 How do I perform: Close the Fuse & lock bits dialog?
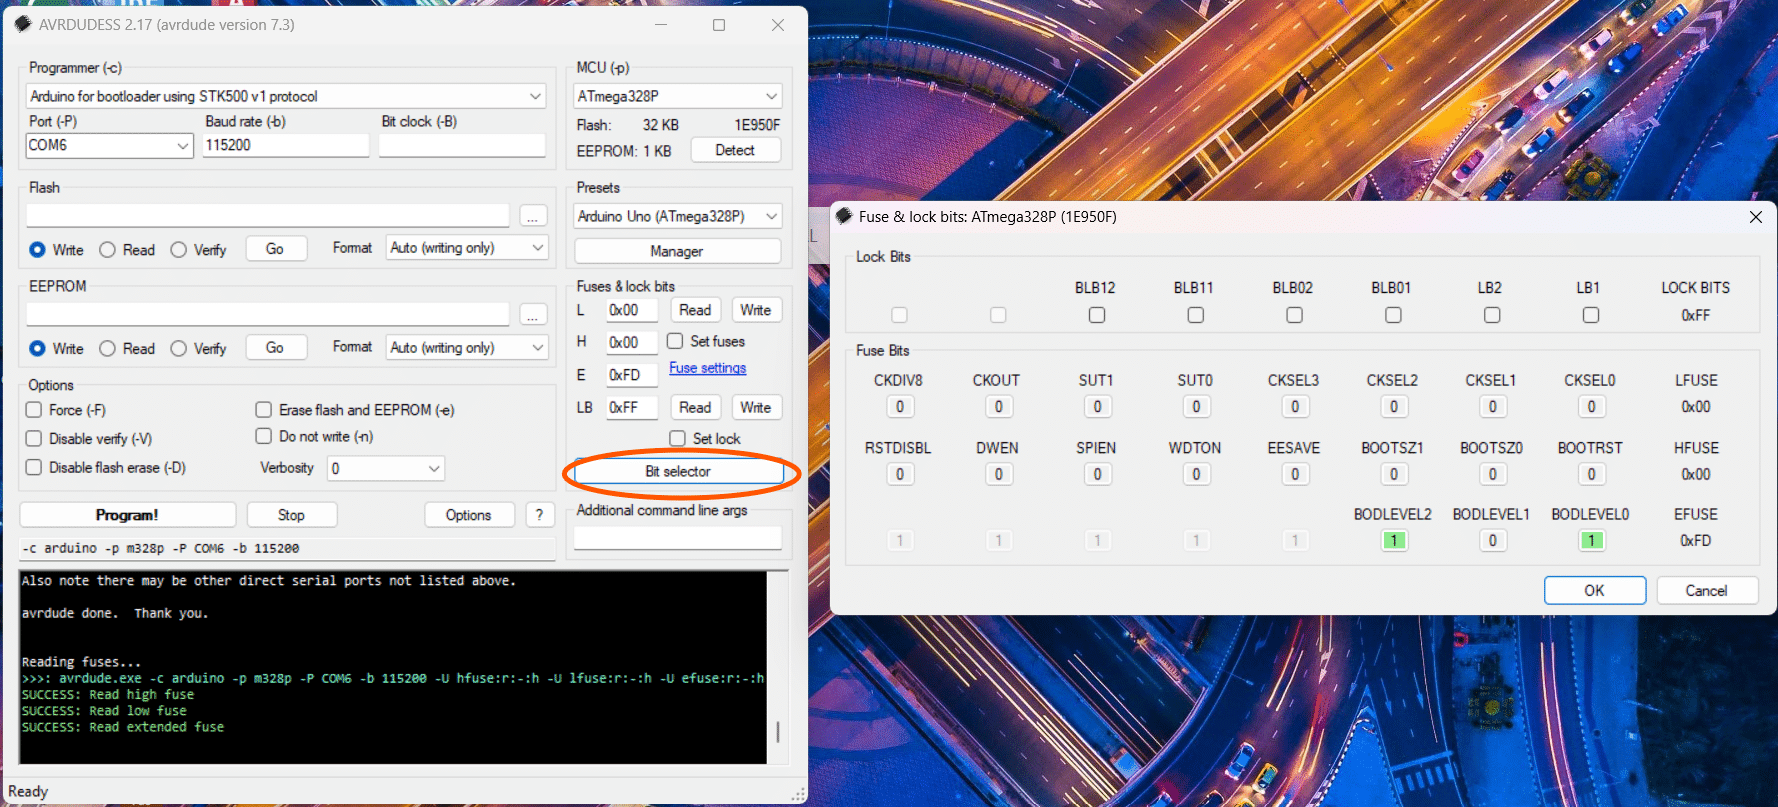(x=1755, y=217)
